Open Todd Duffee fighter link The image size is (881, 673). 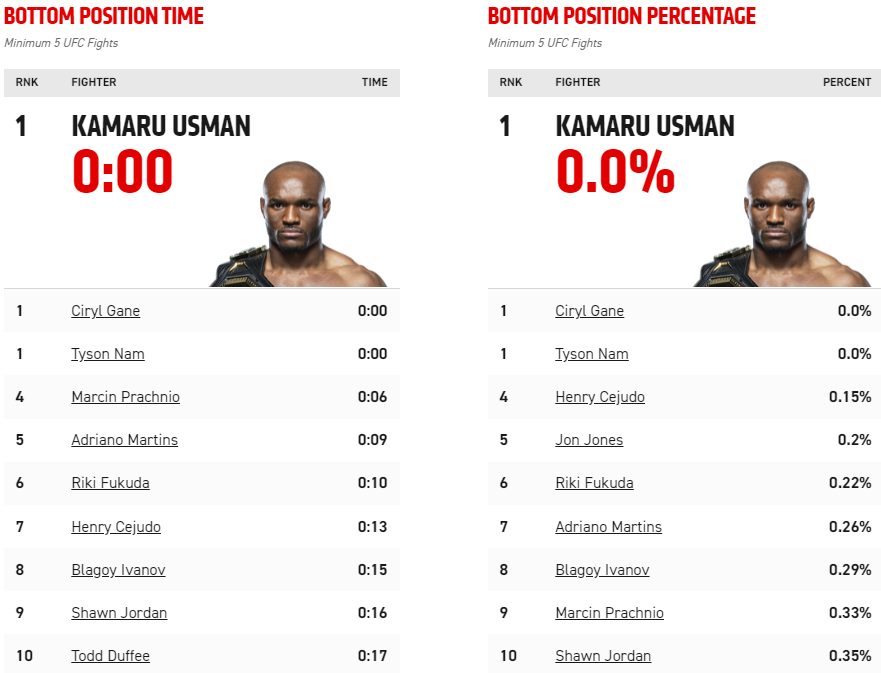(111, 656)
